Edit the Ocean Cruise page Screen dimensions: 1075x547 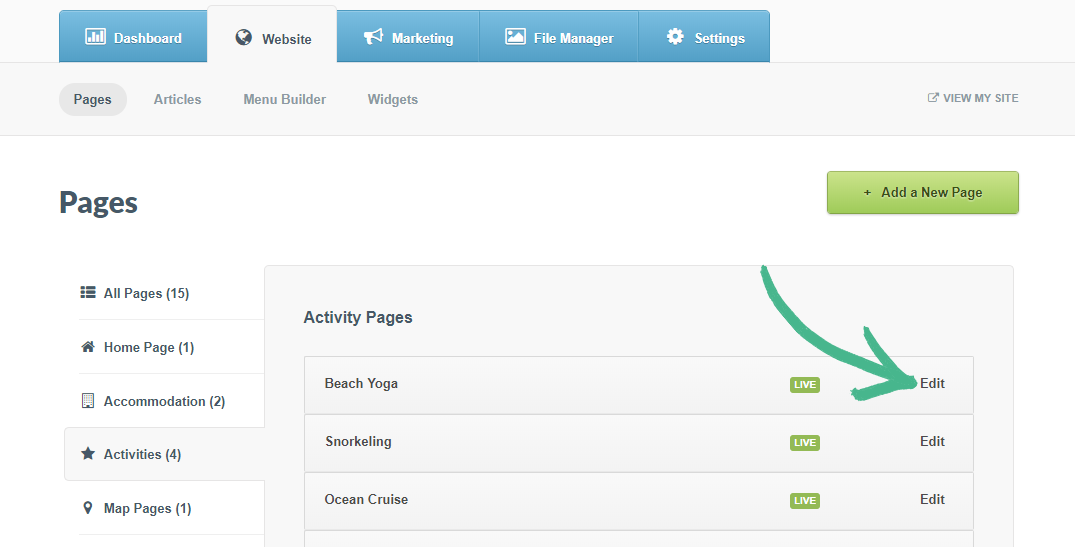tap(932, 499)
